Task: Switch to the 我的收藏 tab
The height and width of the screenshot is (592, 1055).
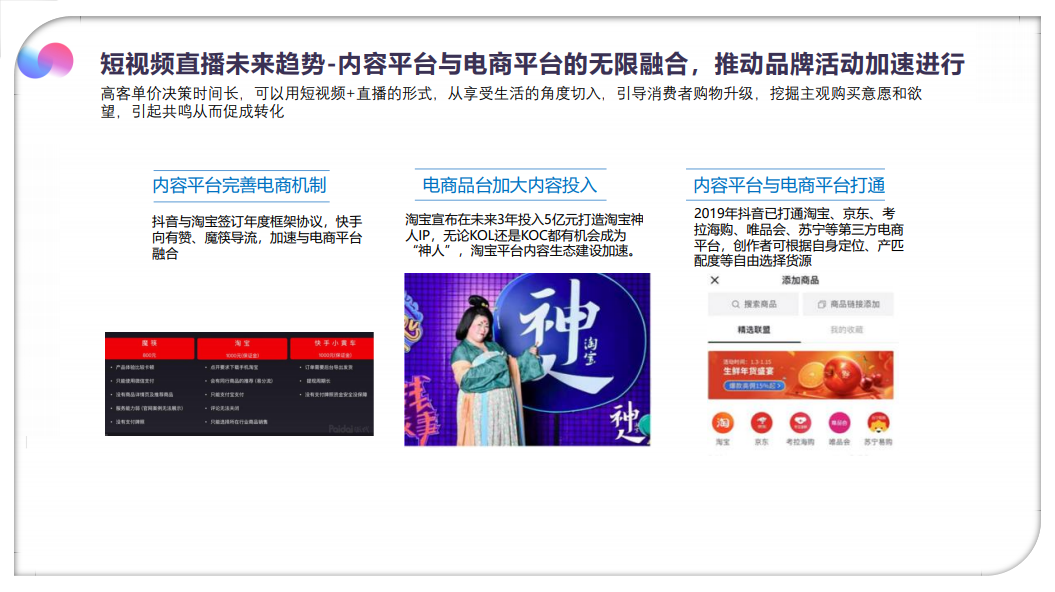Action: (846, 330)
